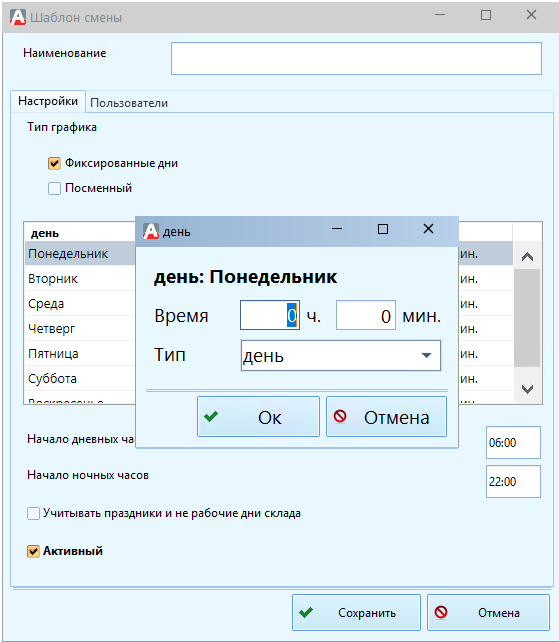The height and width of the screenshot is (642, 559).
Task: Toggle the Фиксированные дни checkbox
Action: 54,163
